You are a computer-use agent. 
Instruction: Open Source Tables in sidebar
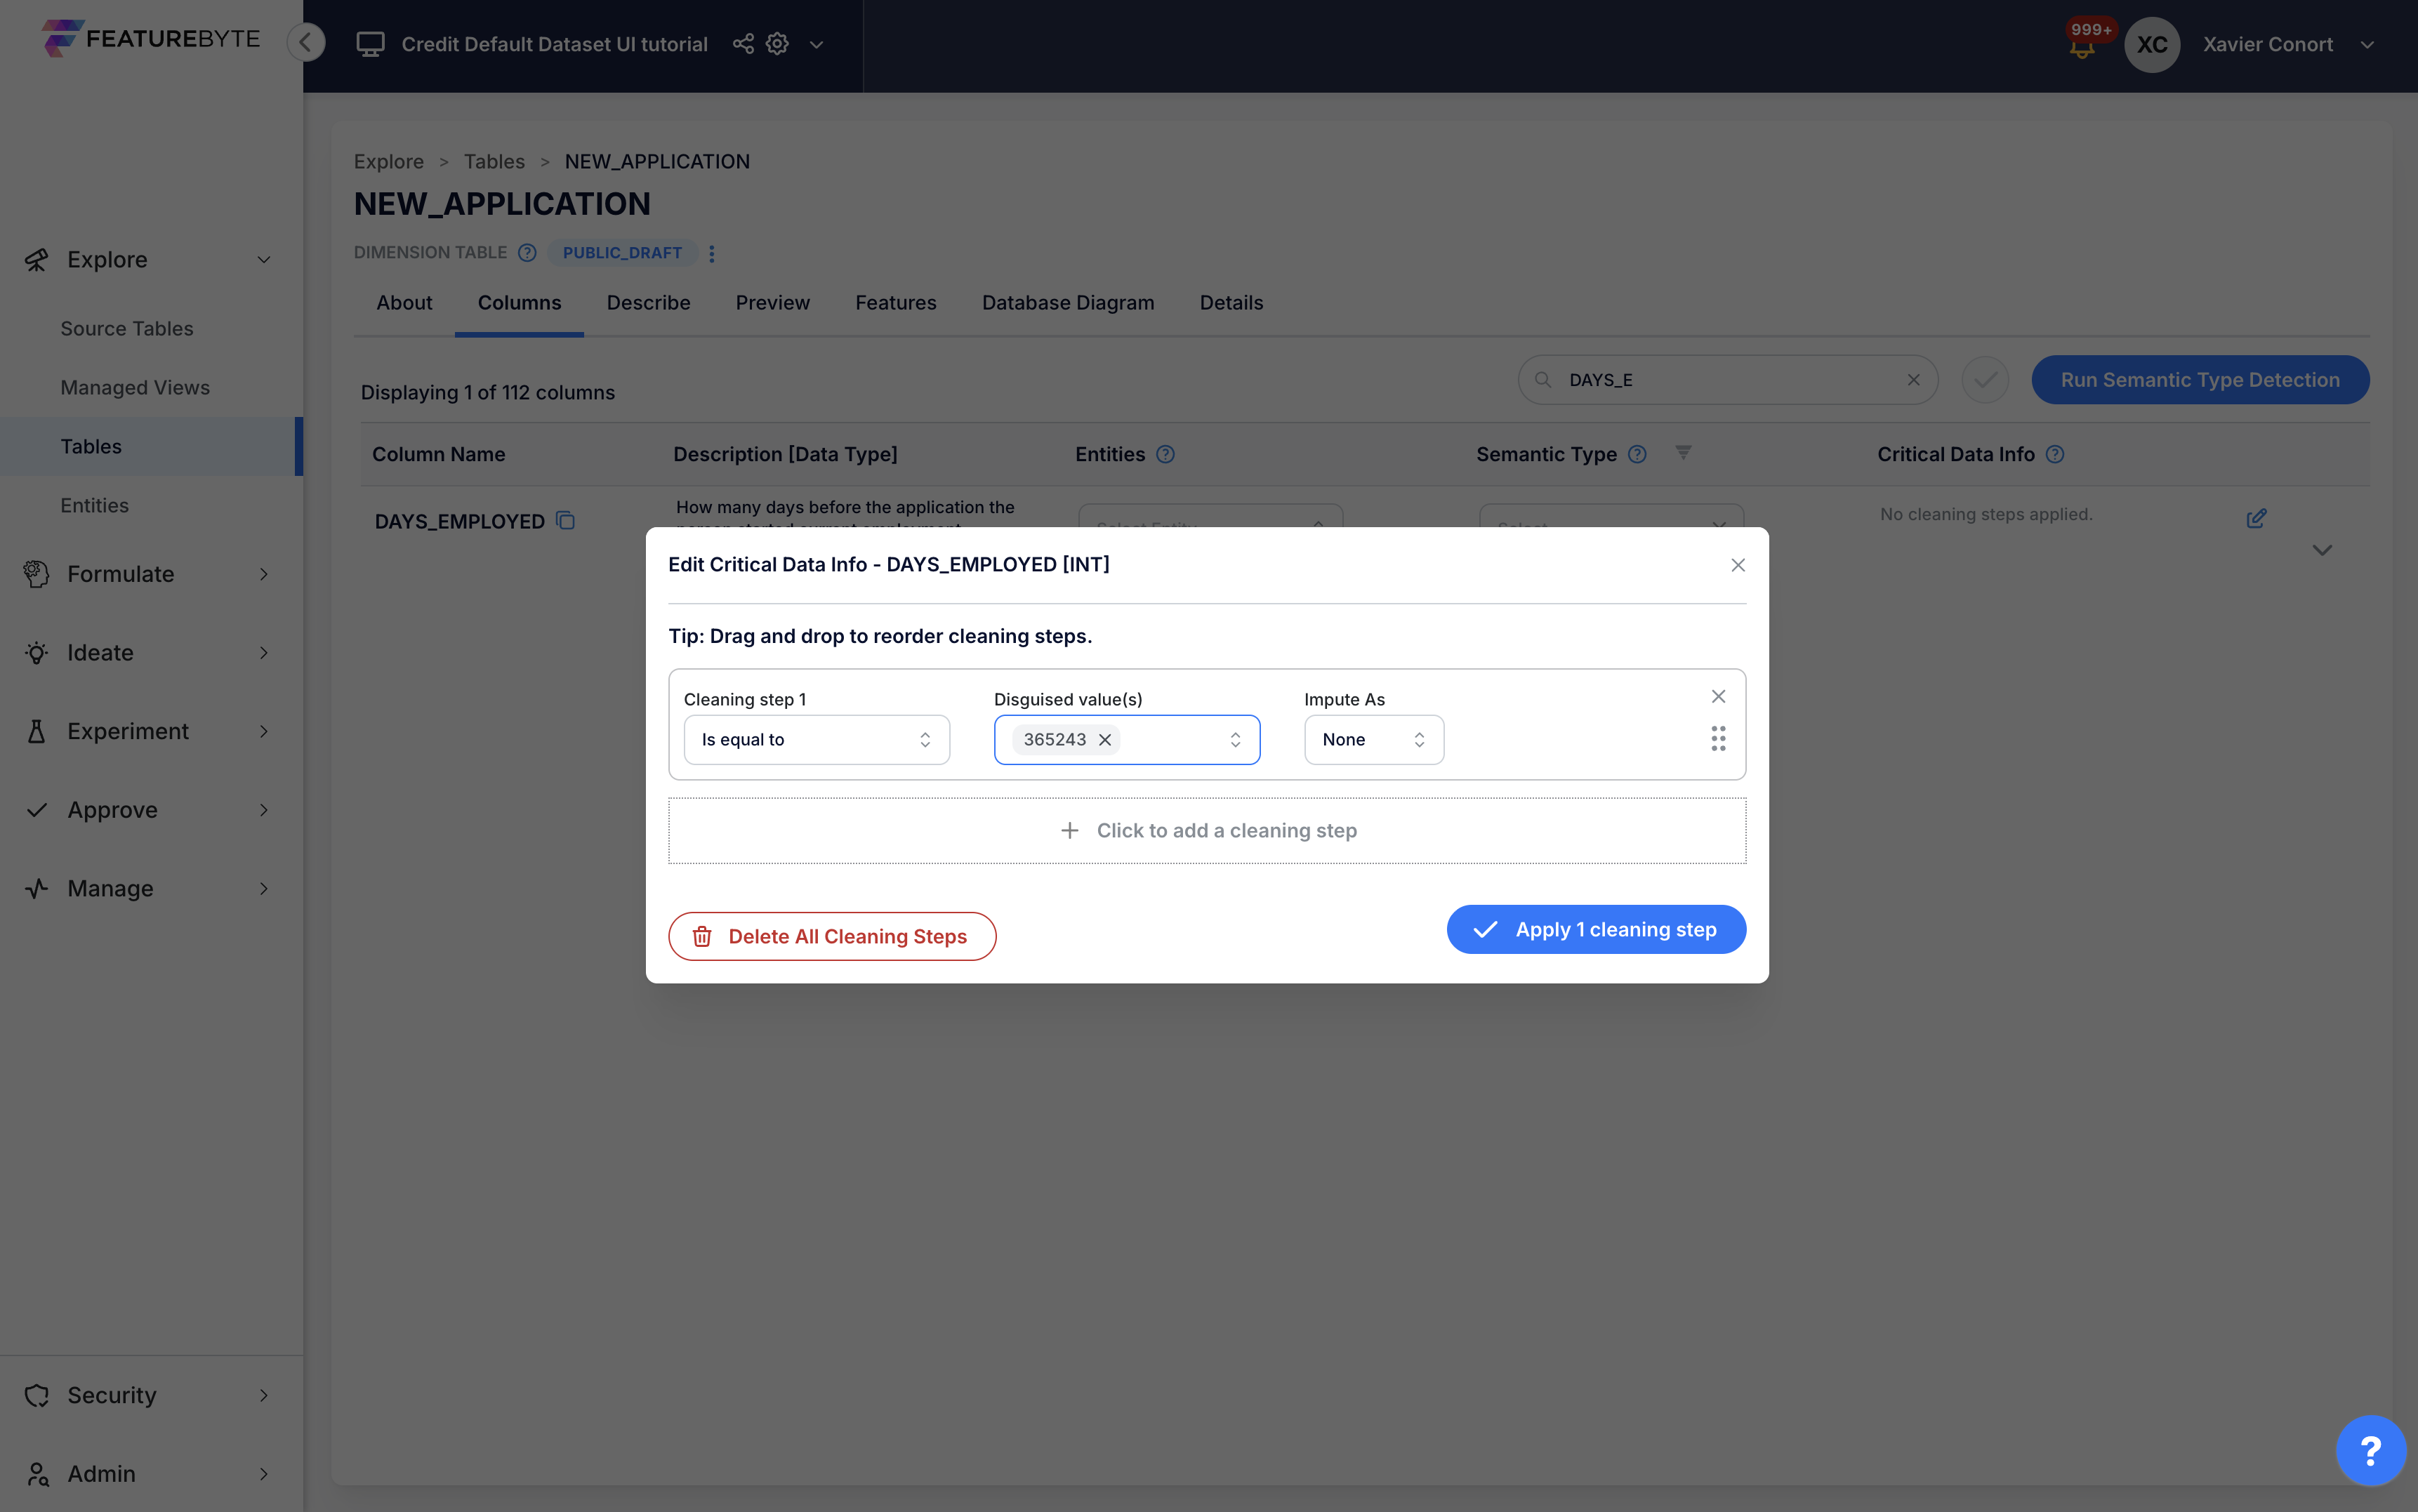coord(127,329)
